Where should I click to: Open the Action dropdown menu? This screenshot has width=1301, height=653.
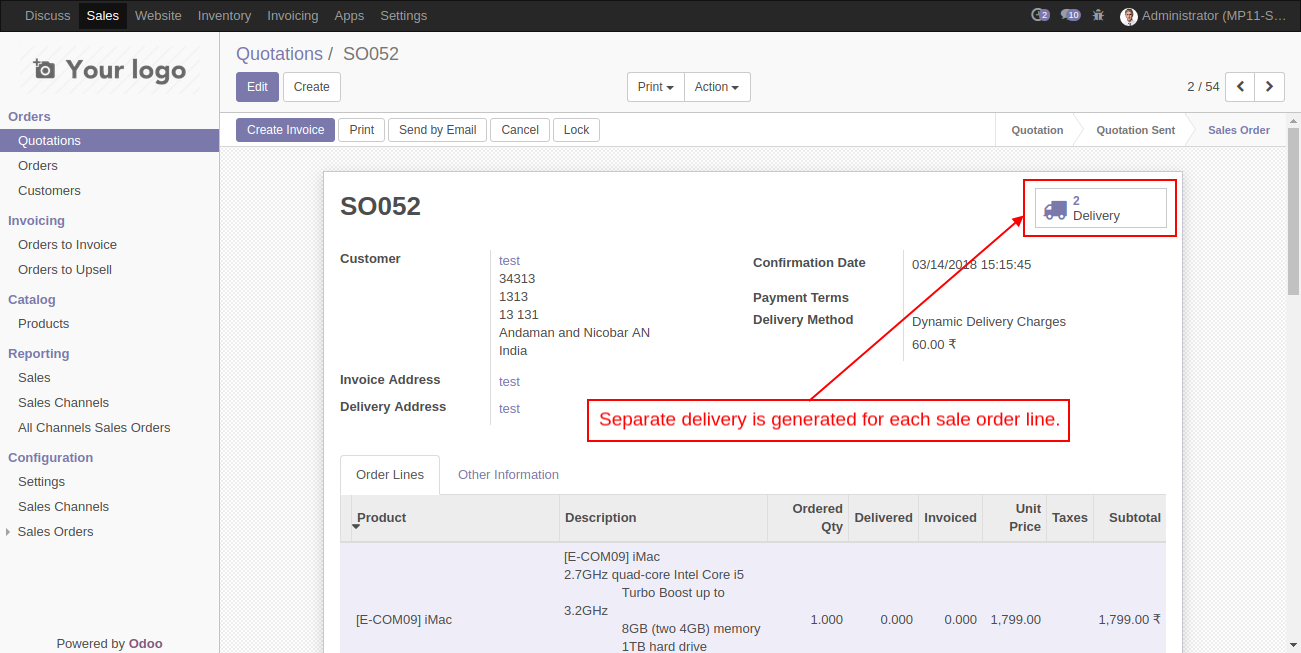coord(717,87)
